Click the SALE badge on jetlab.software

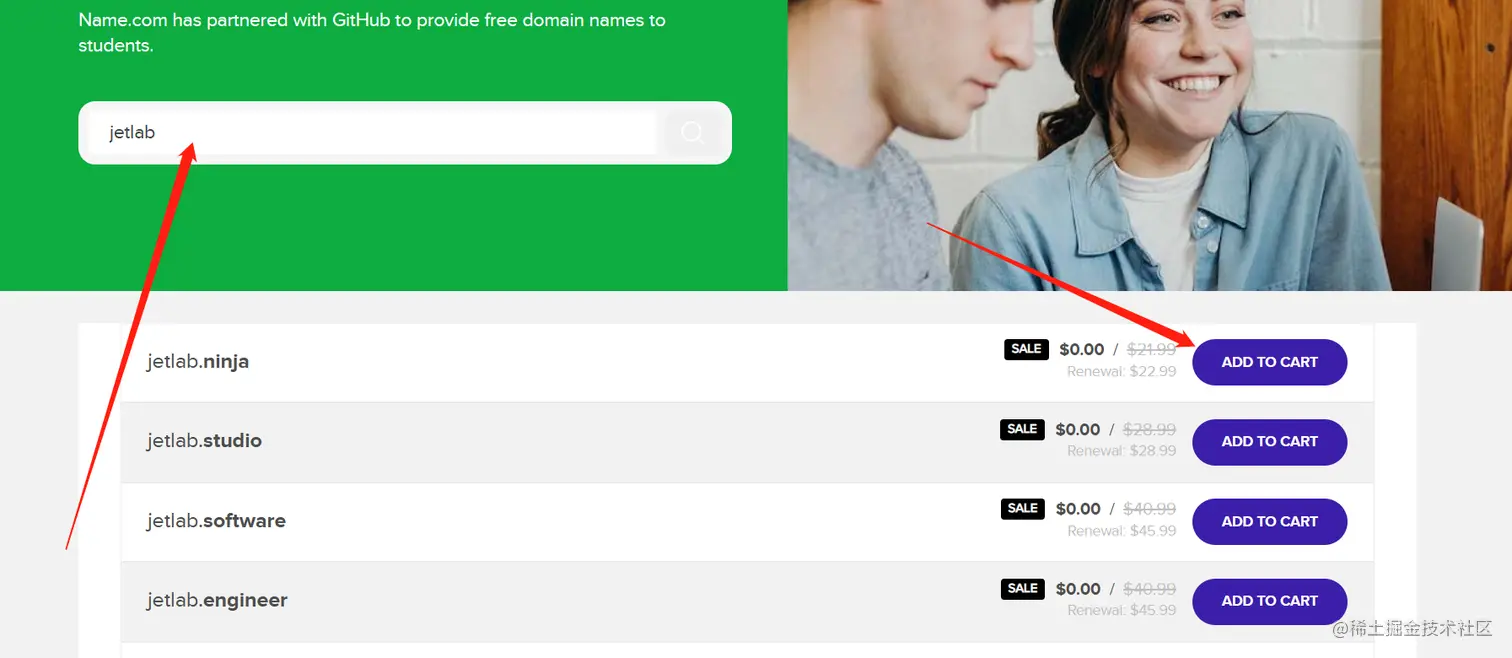click(1022, 508)
